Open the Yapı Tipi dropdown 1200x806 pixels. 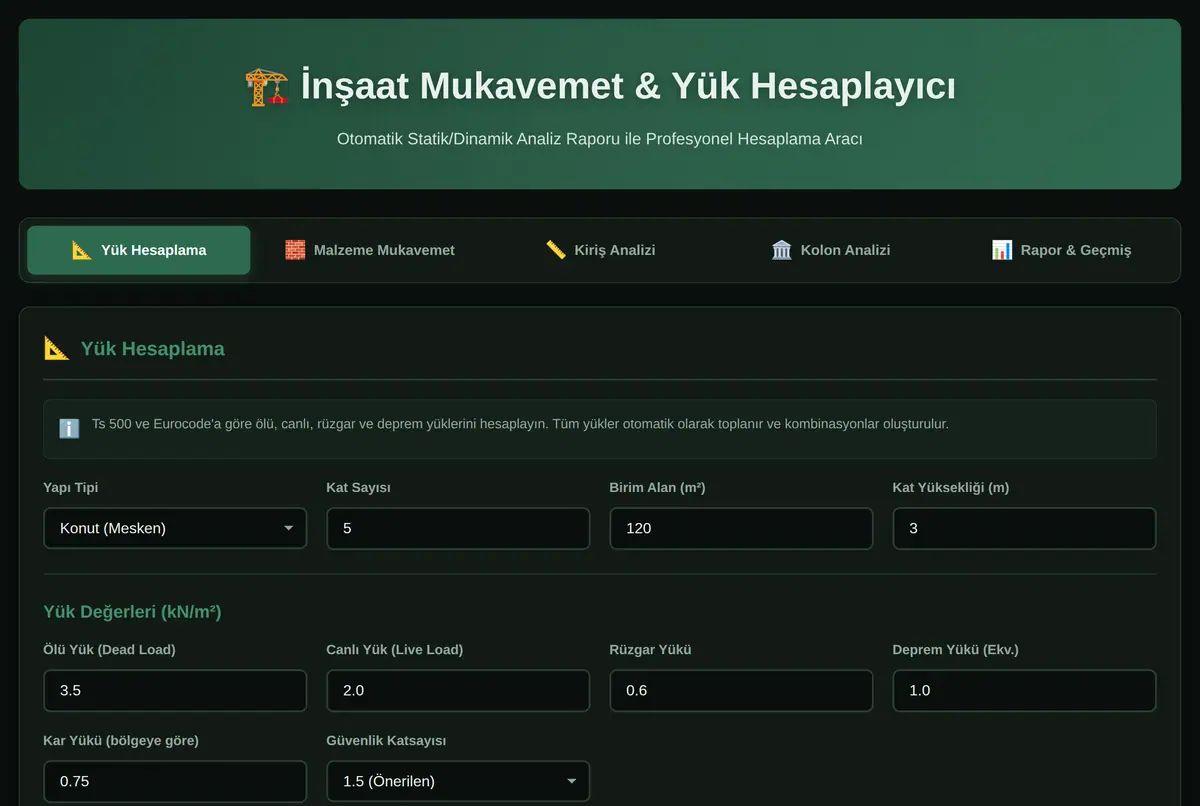[175, 528]
